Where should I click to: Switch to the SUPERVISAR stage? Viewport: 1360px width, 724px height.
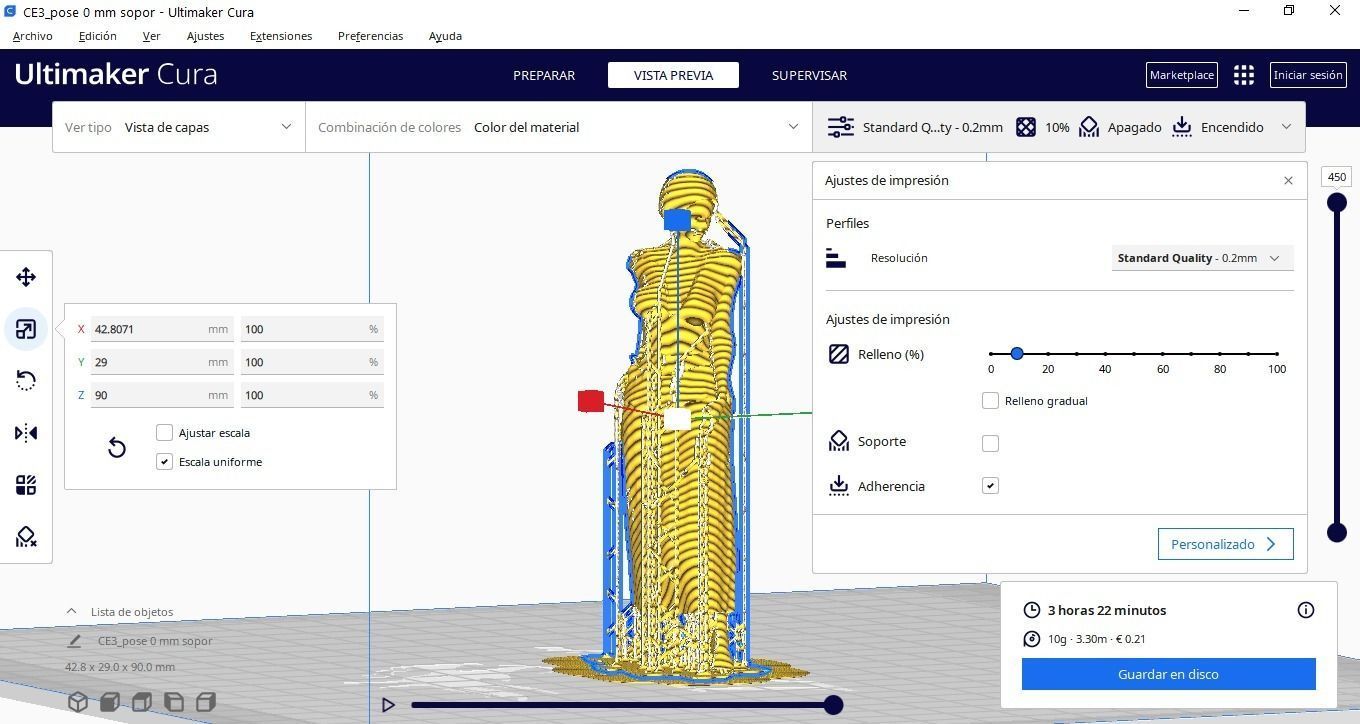tap(809, 75)
